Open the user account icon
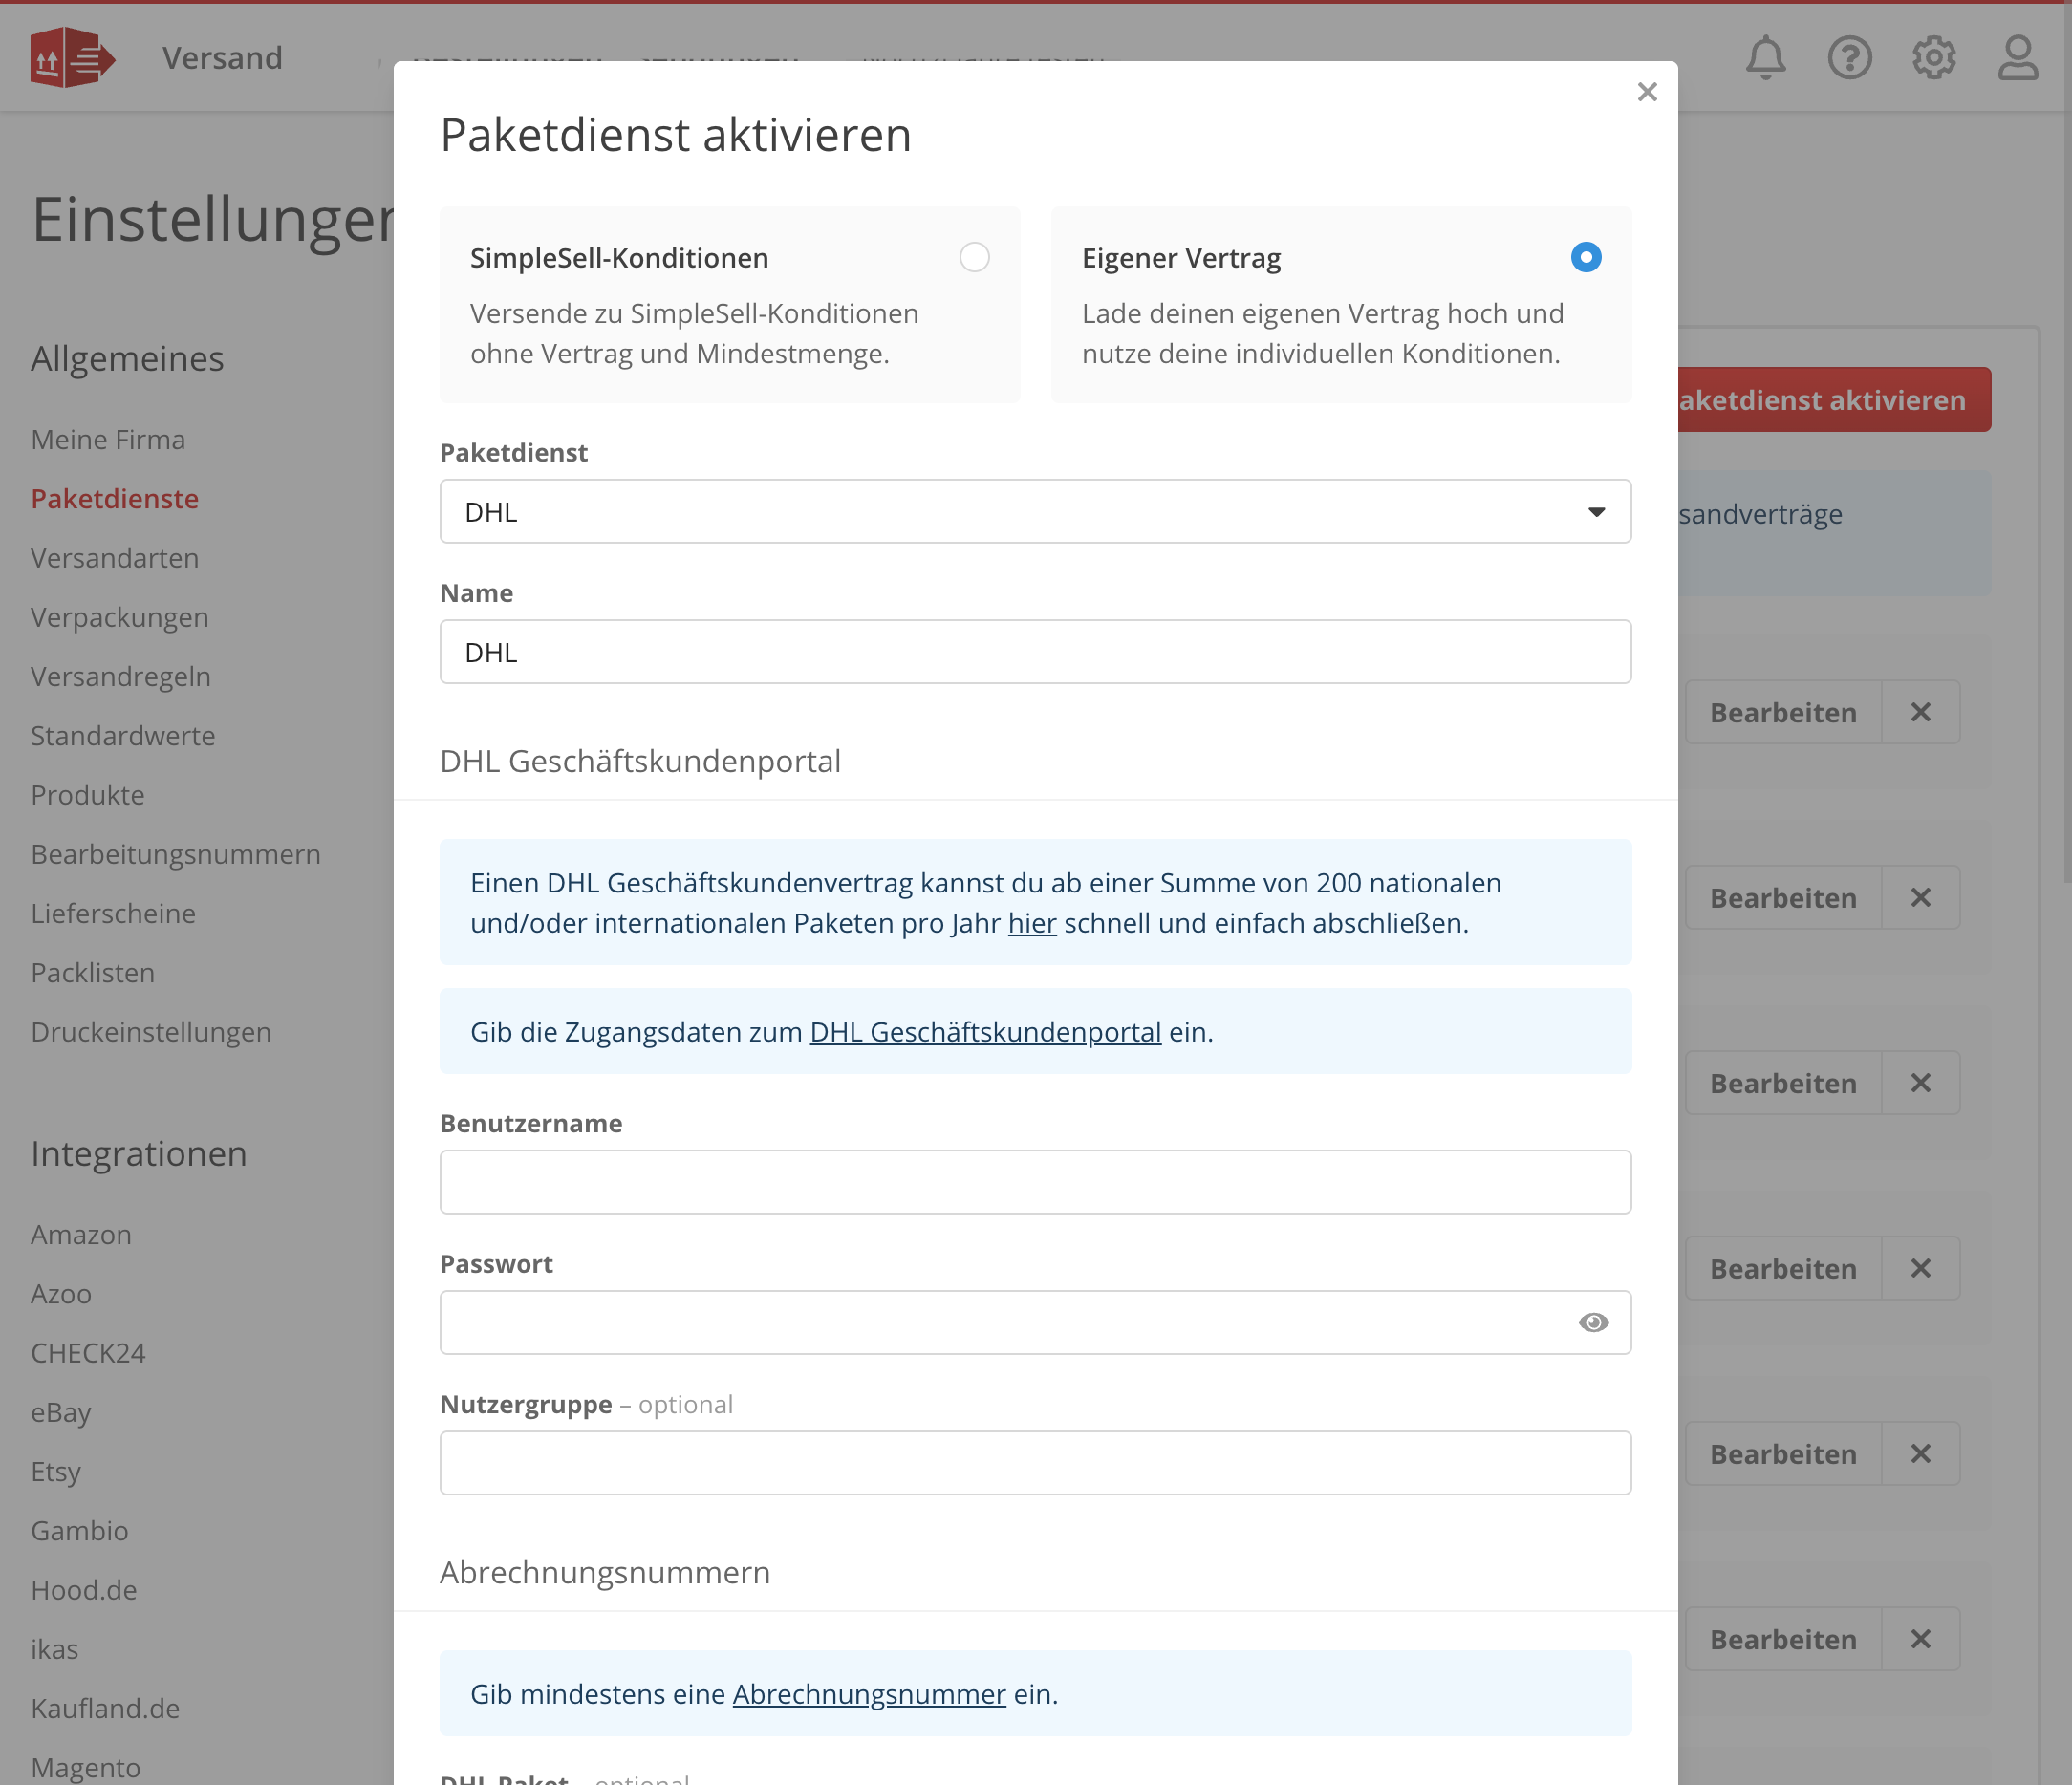This screenshot has height=1785, width=2072. click(2017, 57)
